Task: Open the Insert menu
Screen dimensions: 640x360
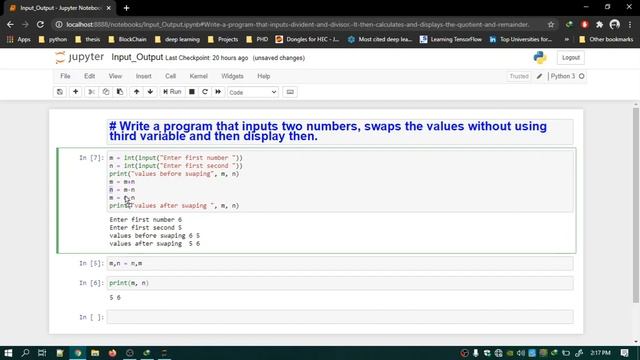Action: (143, 76)
